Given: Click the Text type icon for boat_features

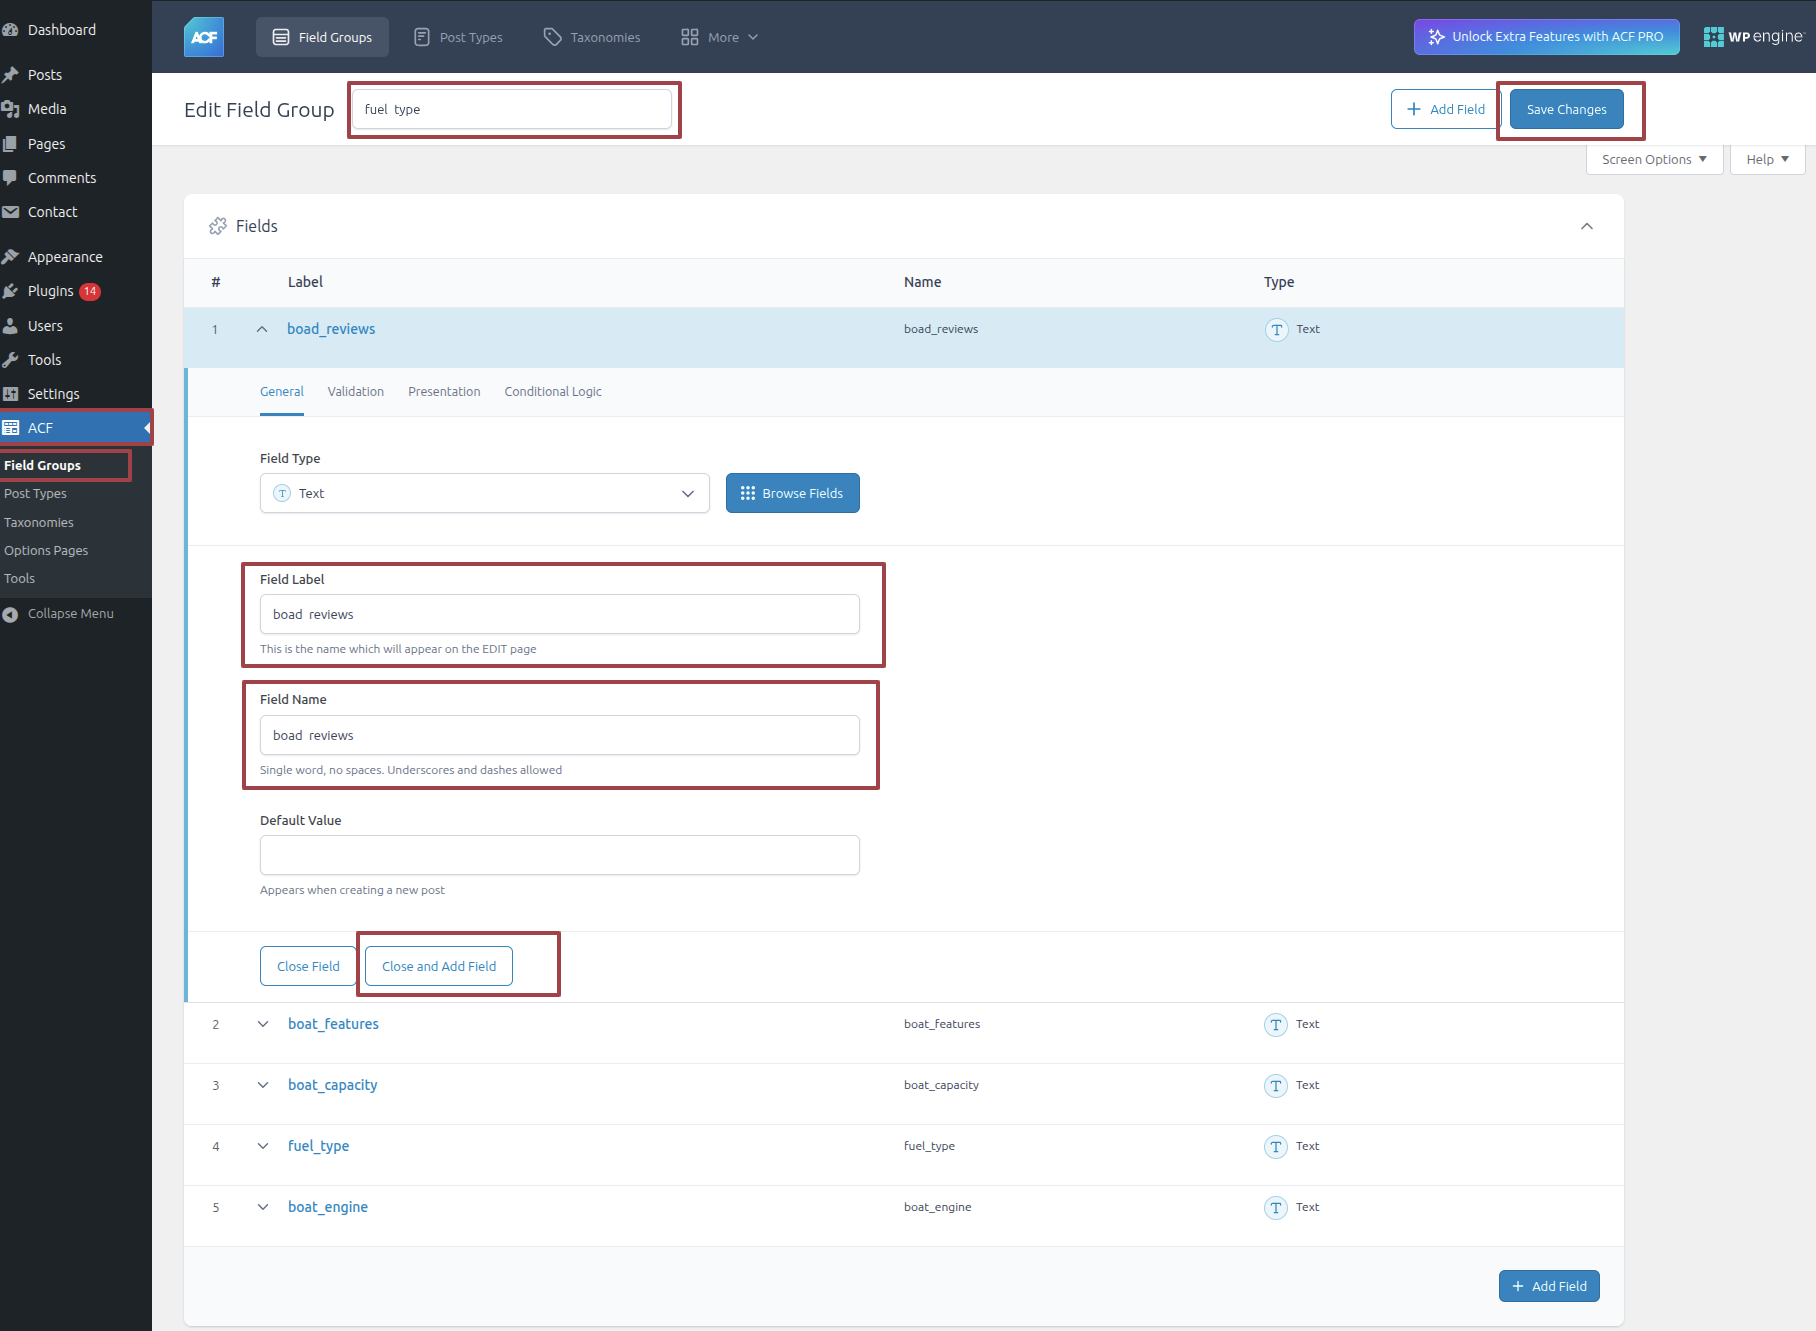Looking at the screenshot, I should tap(1276, 1025).
